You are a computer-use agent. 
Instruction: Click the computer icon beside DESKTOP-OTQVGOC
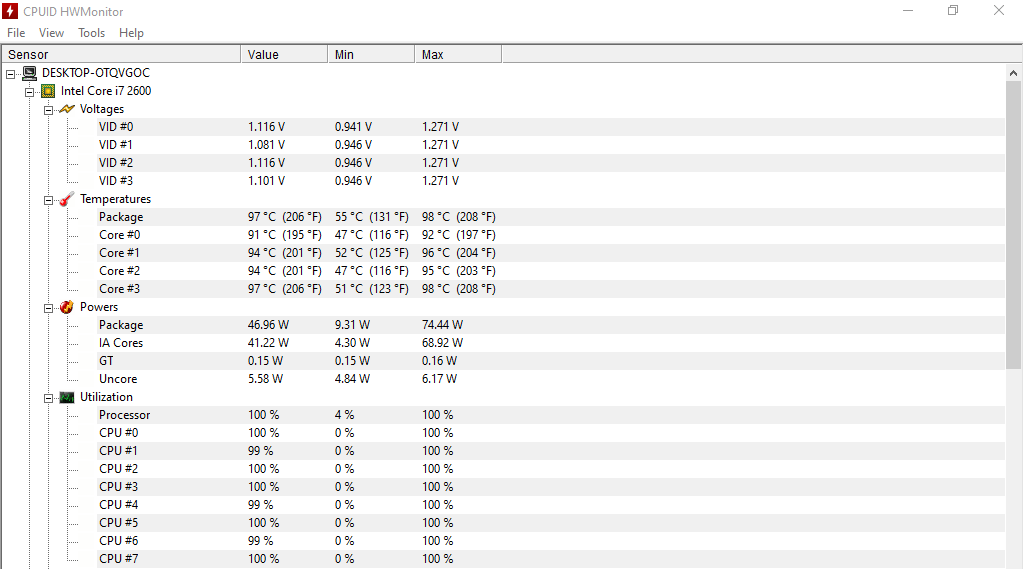tap(30, 73)
